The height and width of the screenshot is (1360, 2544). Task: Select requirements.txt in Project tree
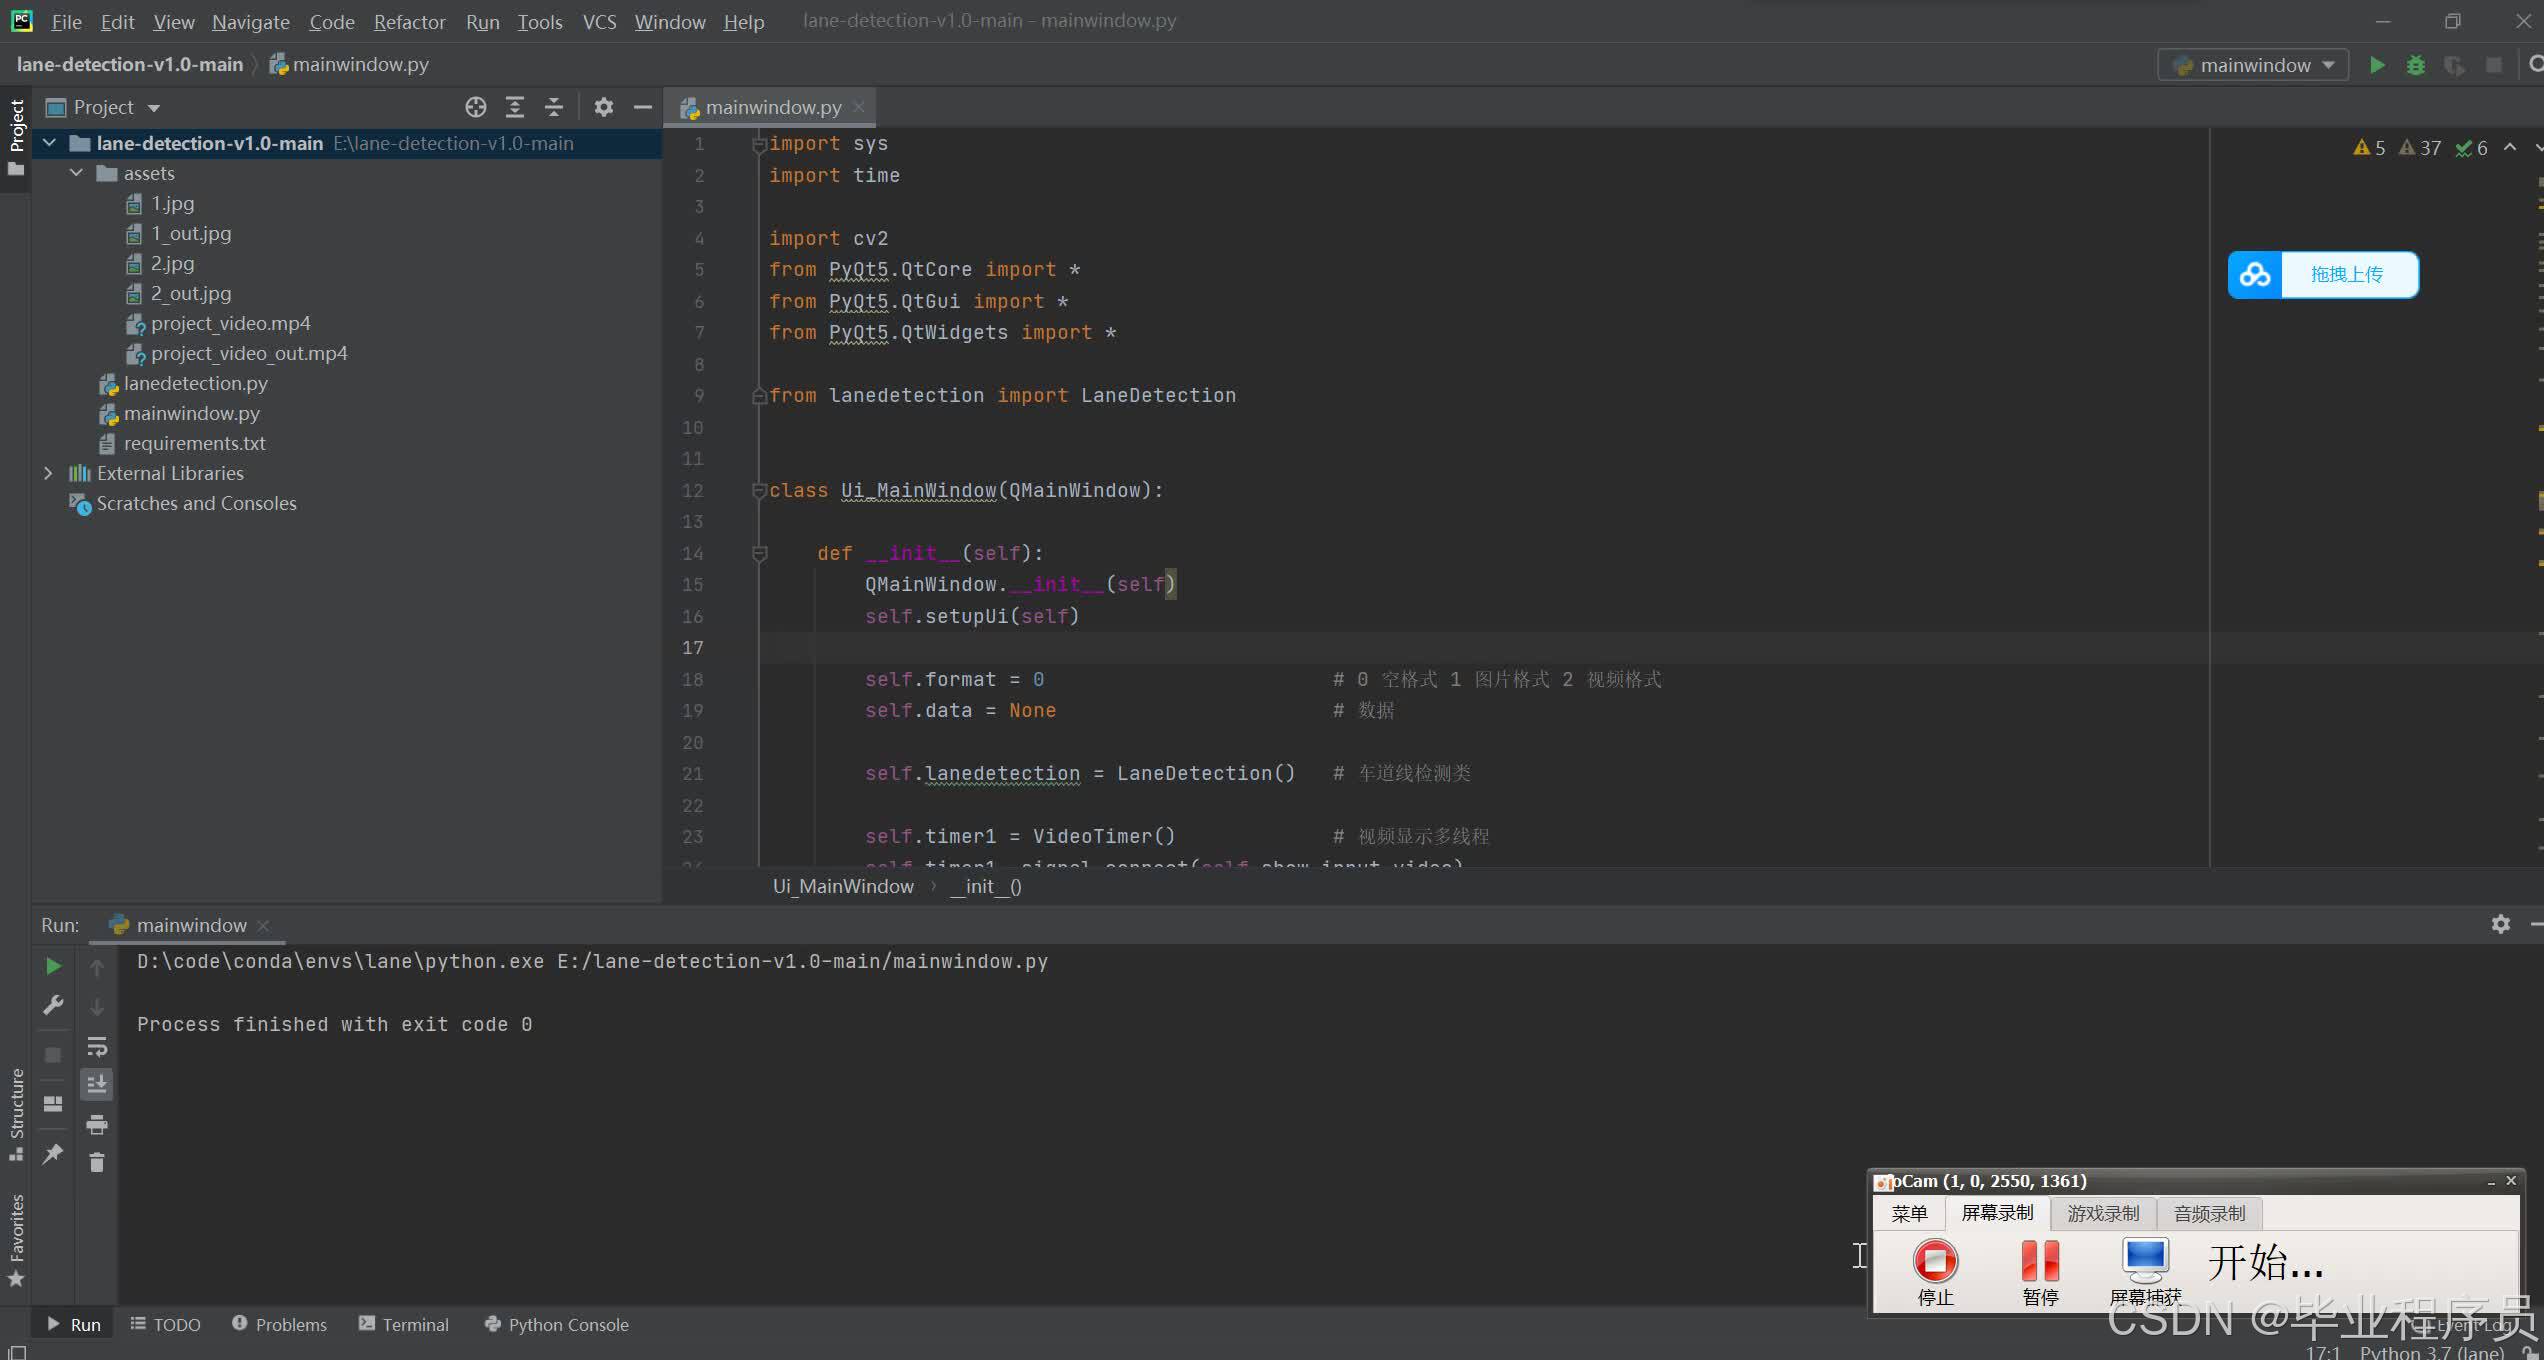click(x=194, y=443)
